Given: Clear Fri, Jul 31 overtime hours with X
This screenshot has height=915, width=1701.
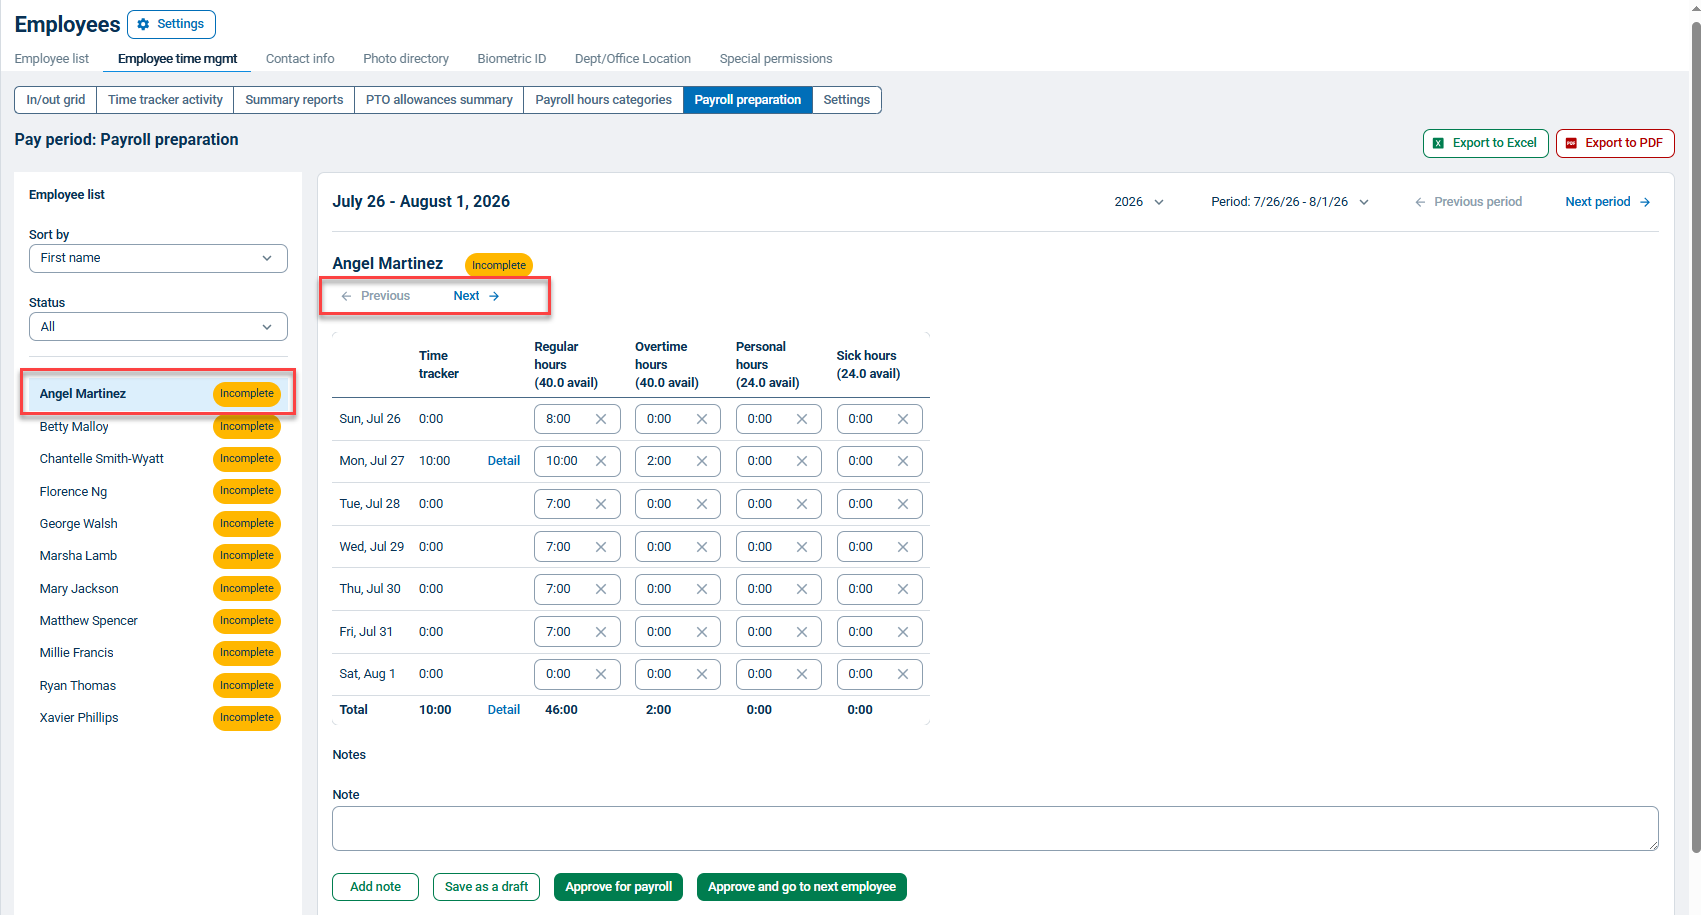Looking at the screenshot, I should 702,632.
